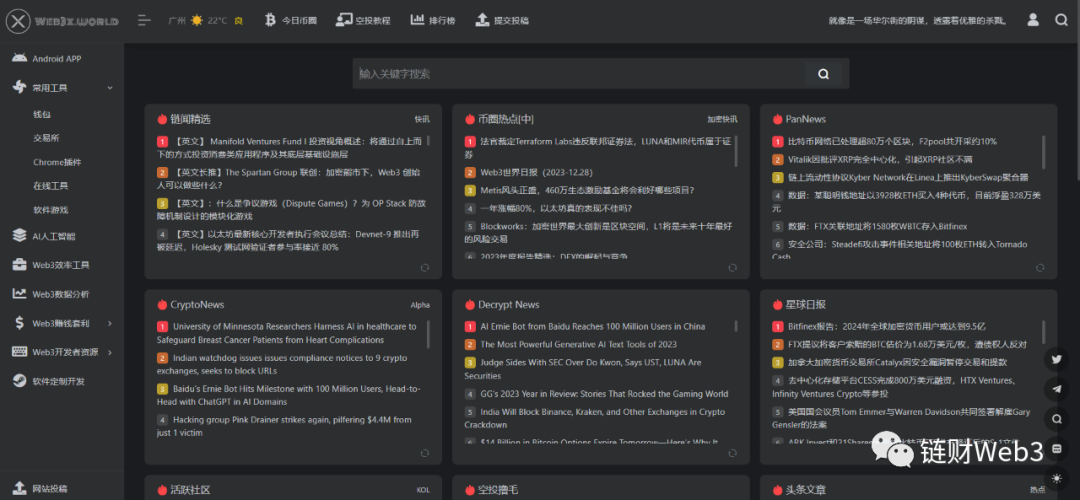Open Web3数据分析 in the sidebar

62,294
